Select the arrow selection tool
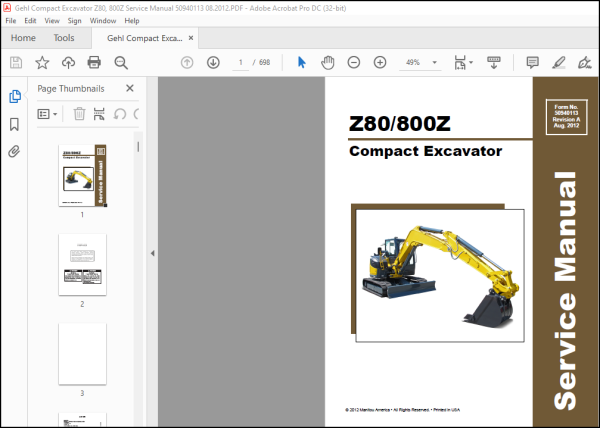The height and width of the screenshot is (428, 600). [302, 62]
